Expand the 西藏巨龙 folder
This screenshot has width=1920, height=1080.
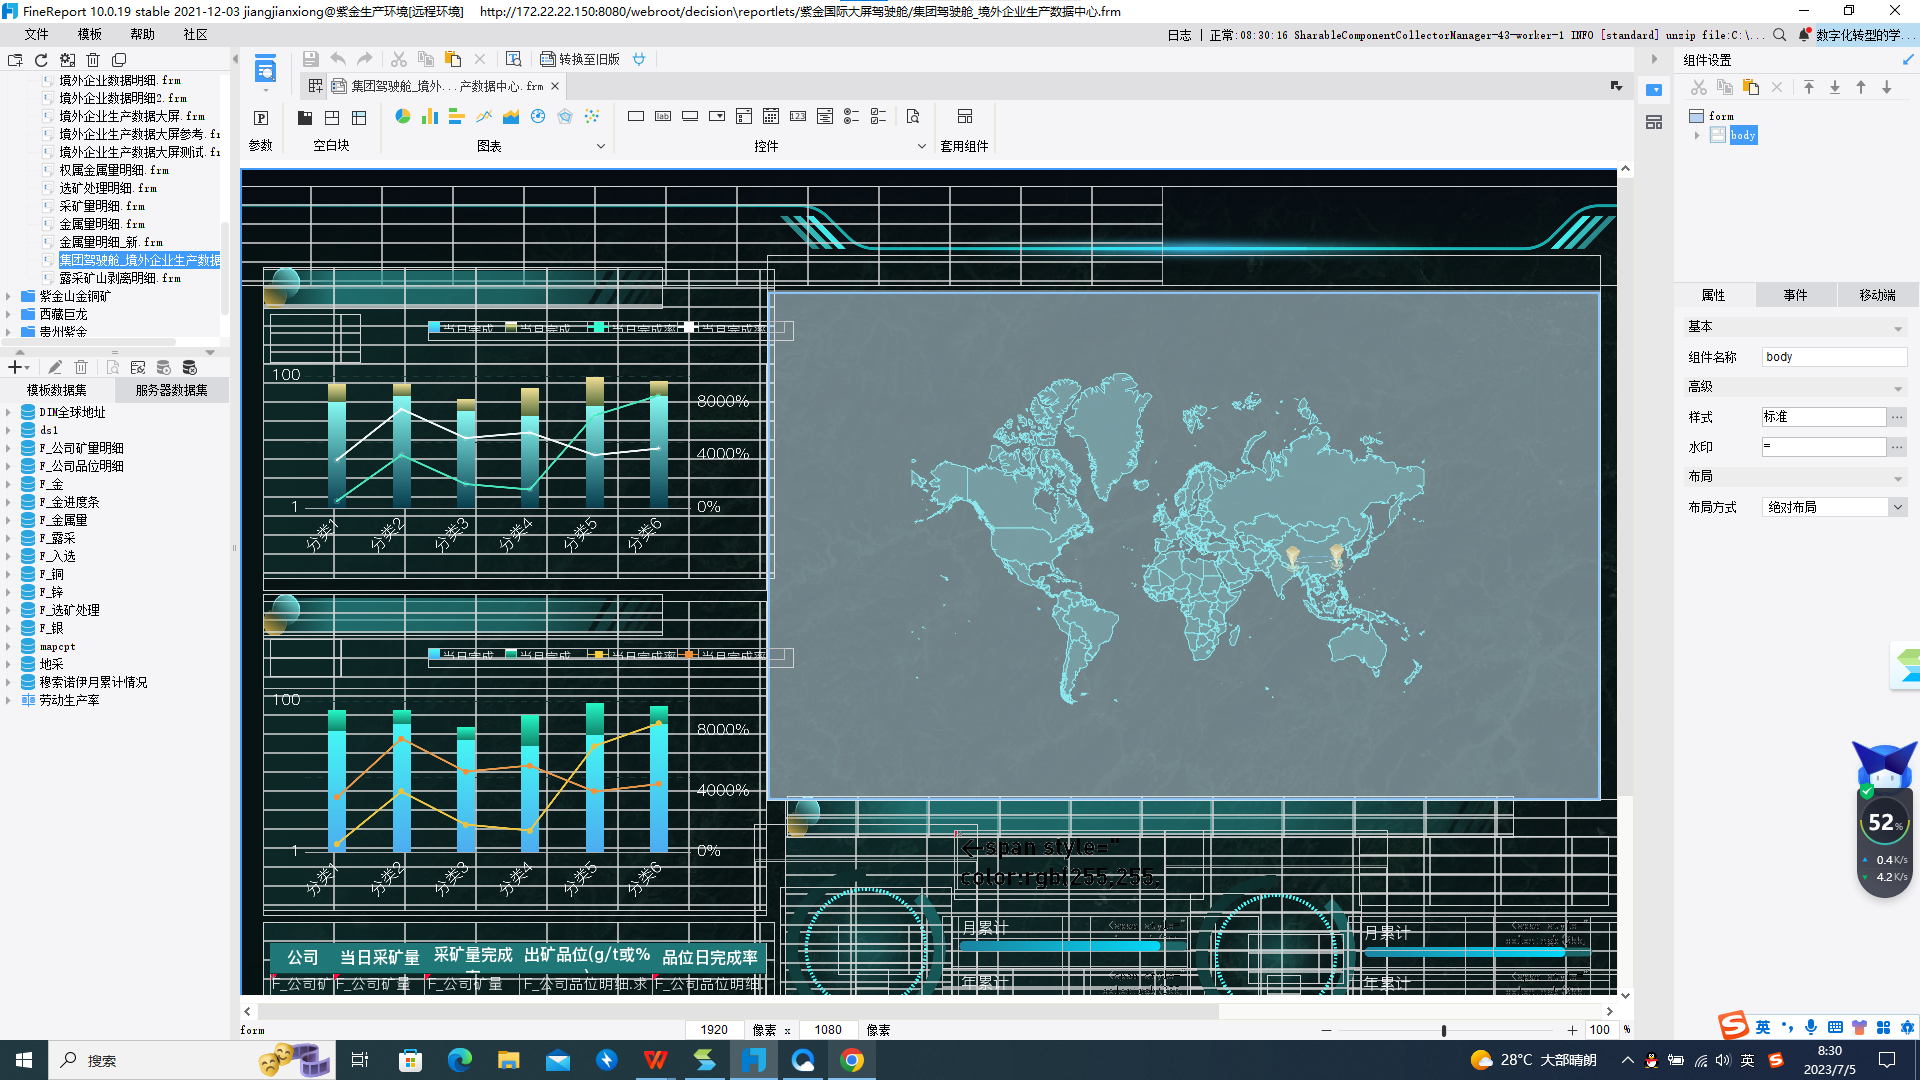pos(8,314)
